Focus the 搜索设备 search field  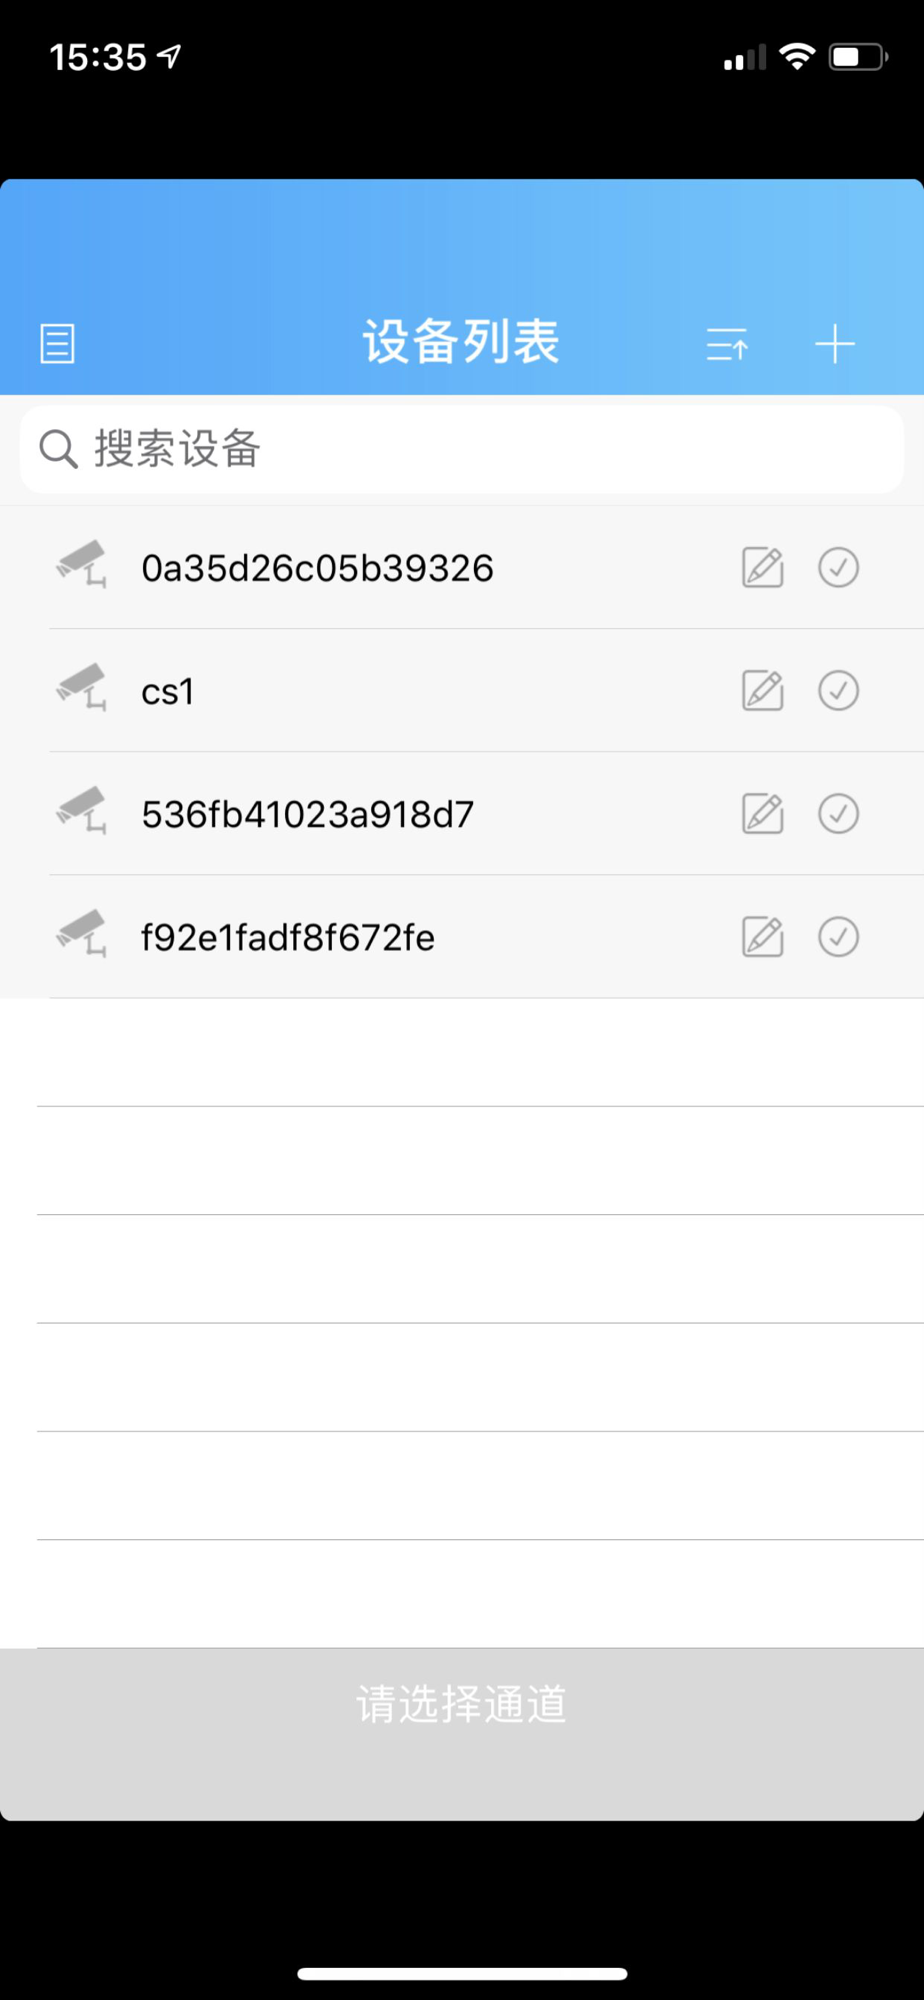tap(462, 449)
